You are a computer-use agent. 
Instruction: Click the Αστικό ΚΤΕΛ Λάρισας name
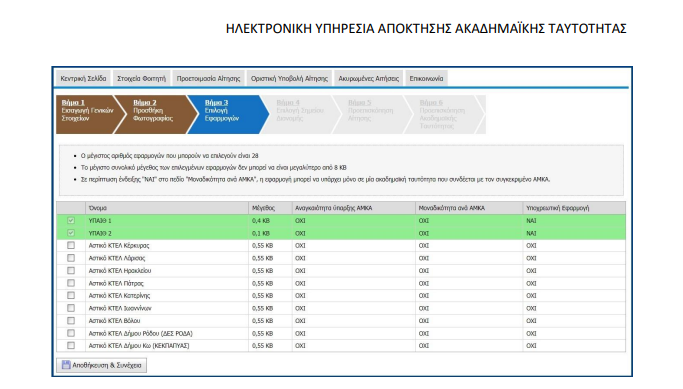(117, 258)
